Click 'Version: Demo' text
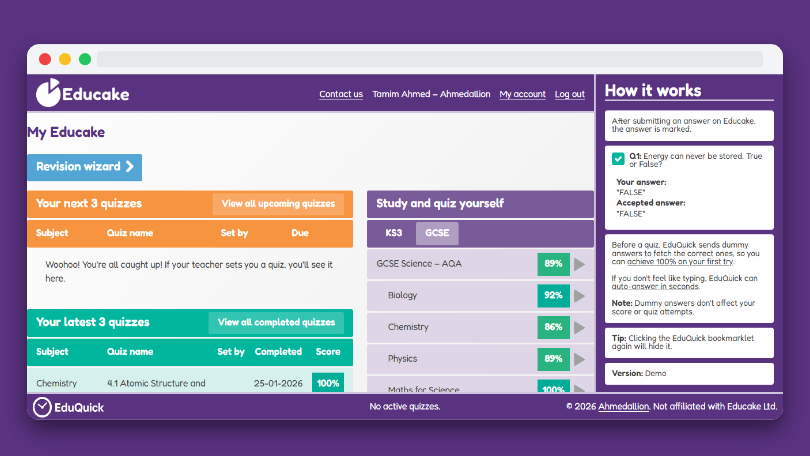 pos(639,373)
